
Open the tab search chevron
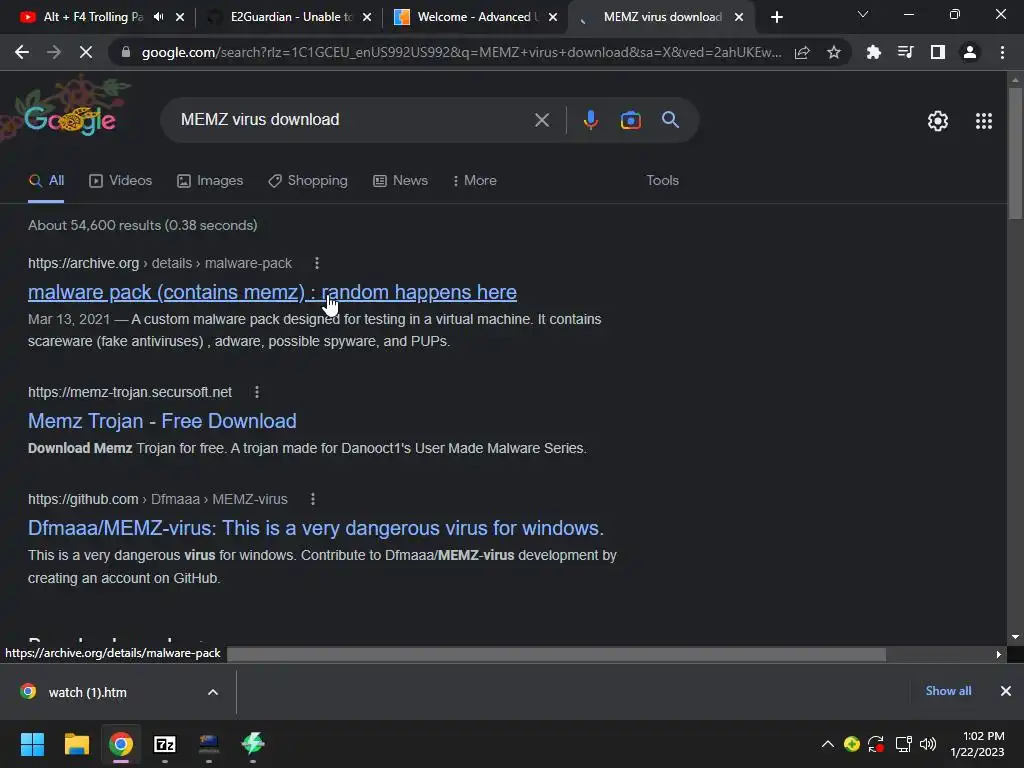863,14
